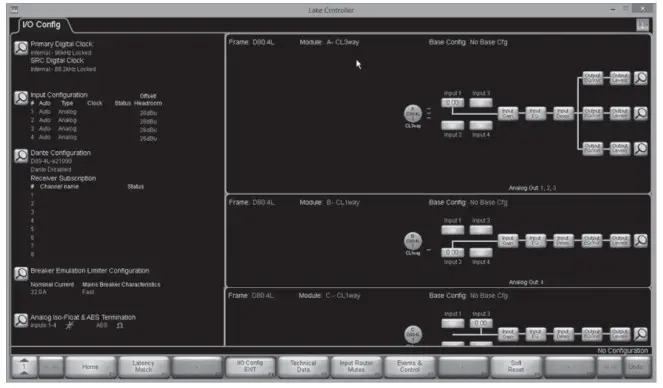Open Module A top Output EQ/Xover block
The height and width of the screenshot is (388, 663).
coord(592,78)
